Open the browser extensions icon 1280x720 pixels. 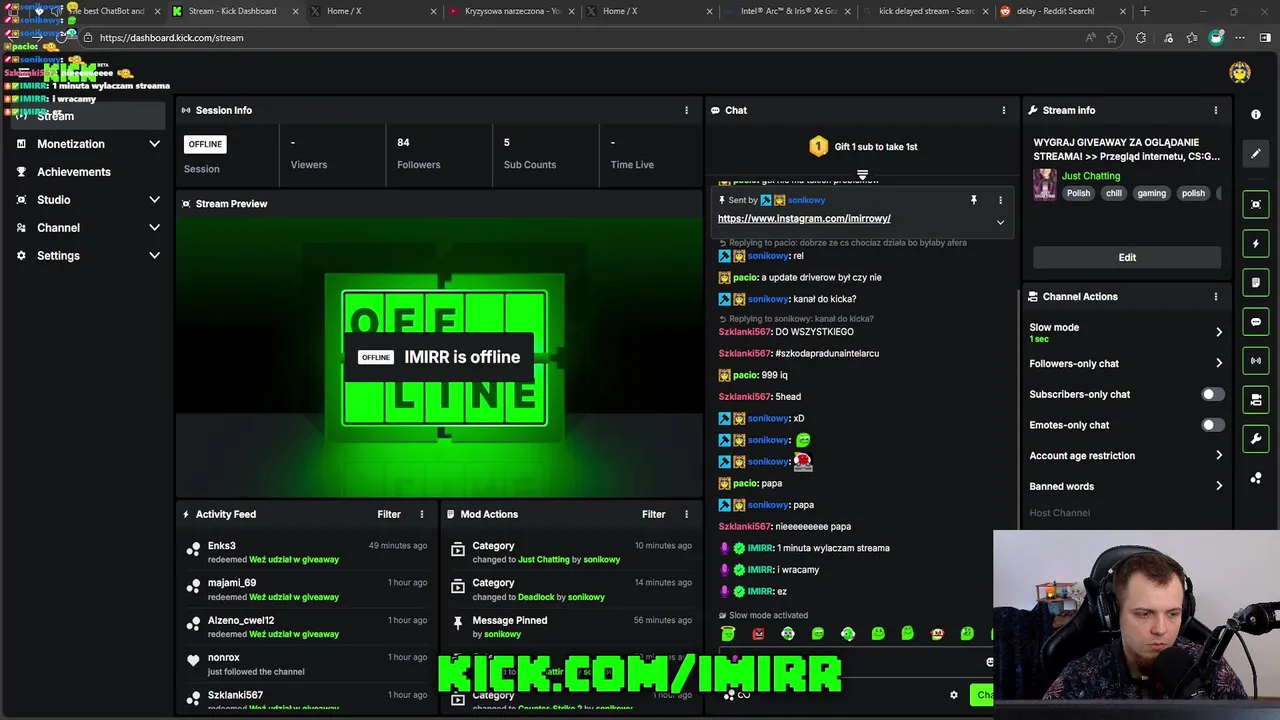click(1141, 38)
